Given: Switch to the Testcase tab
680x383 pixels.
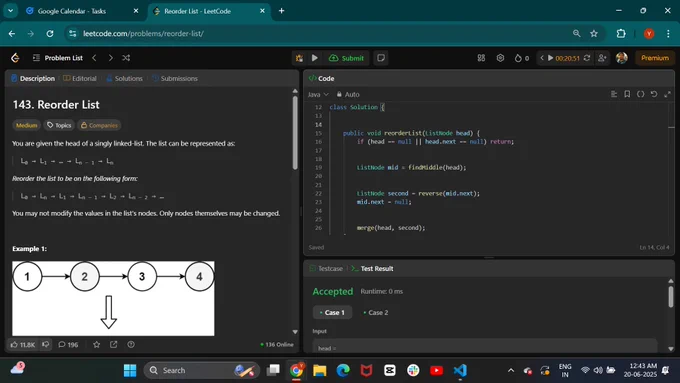Looking at the screenshot, I should click(x=326, y=268).
